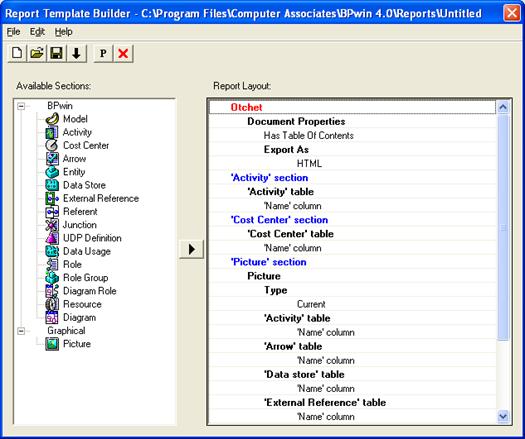Screen dimensions: 525x439
Task: Select the 'Cost Center' section row
Action: [352, 220]
